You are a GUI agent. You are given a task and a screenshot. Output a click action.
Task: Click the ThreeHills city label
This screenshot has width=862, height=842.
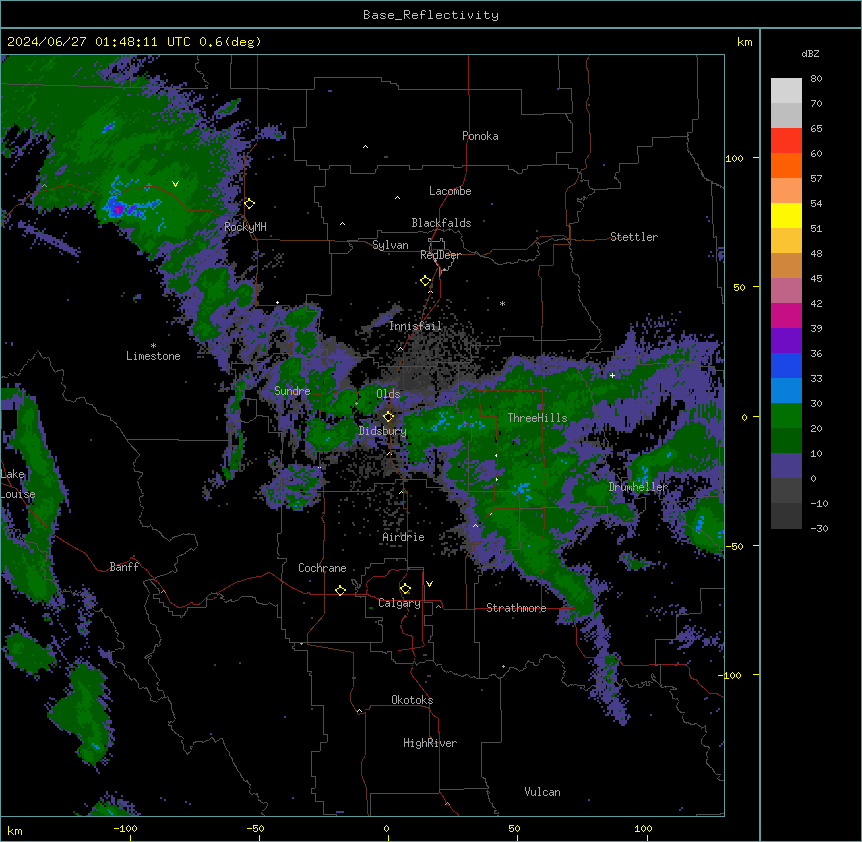click(537, 418)
